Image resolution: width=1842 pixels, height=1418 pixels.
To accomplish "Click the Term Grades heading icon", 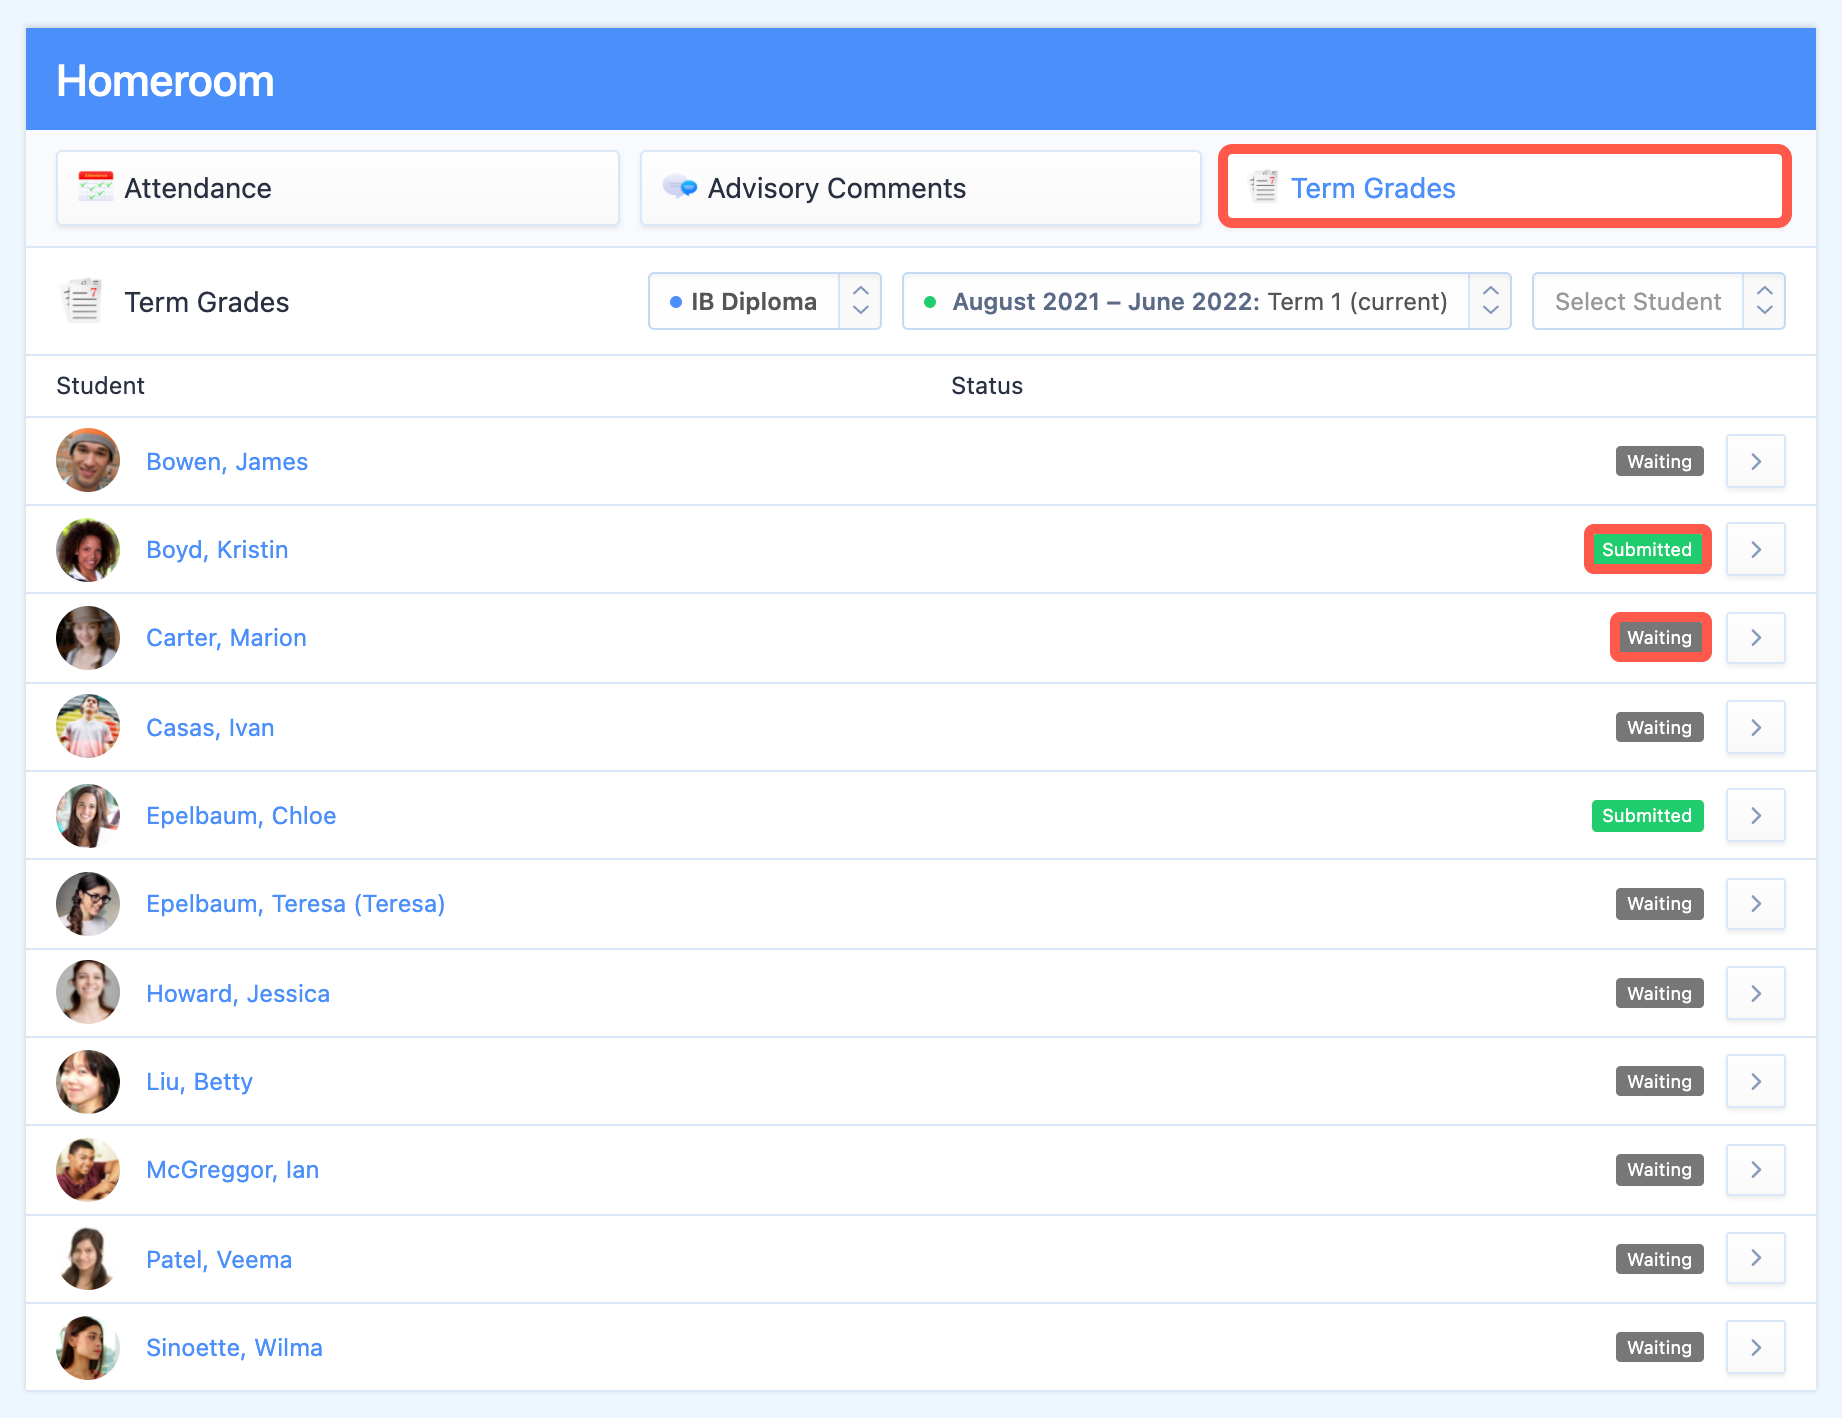I will (82, 301).
